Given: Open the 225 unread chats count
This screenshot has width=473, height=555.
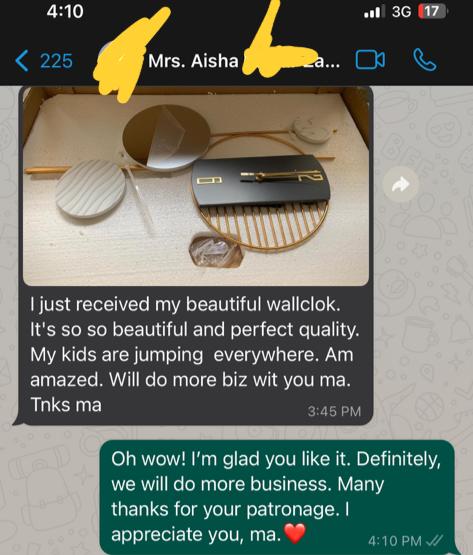Looking at the screenshot, I should click(56, 61).
